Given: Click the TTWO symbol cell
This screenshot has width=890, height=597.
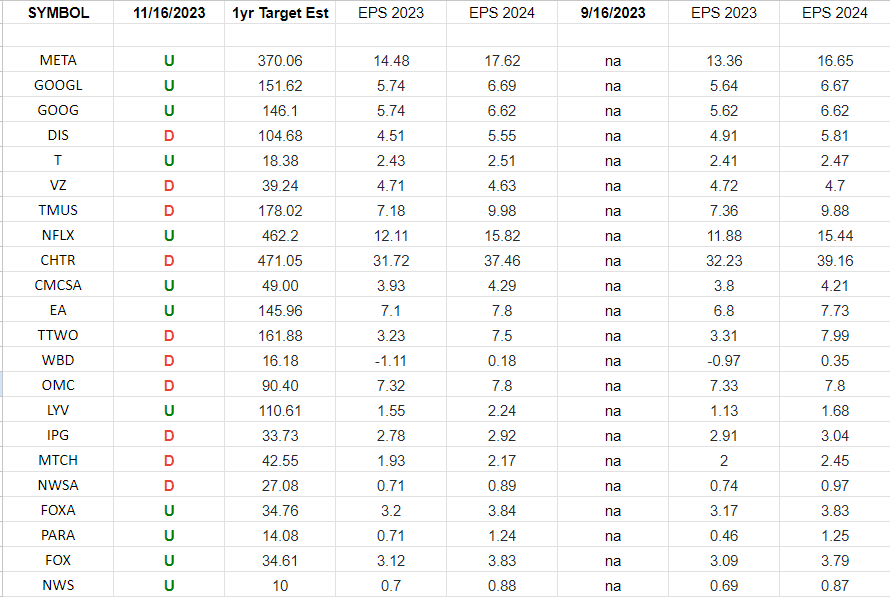Looking at the screenshot, I should [x=58, y=335].
